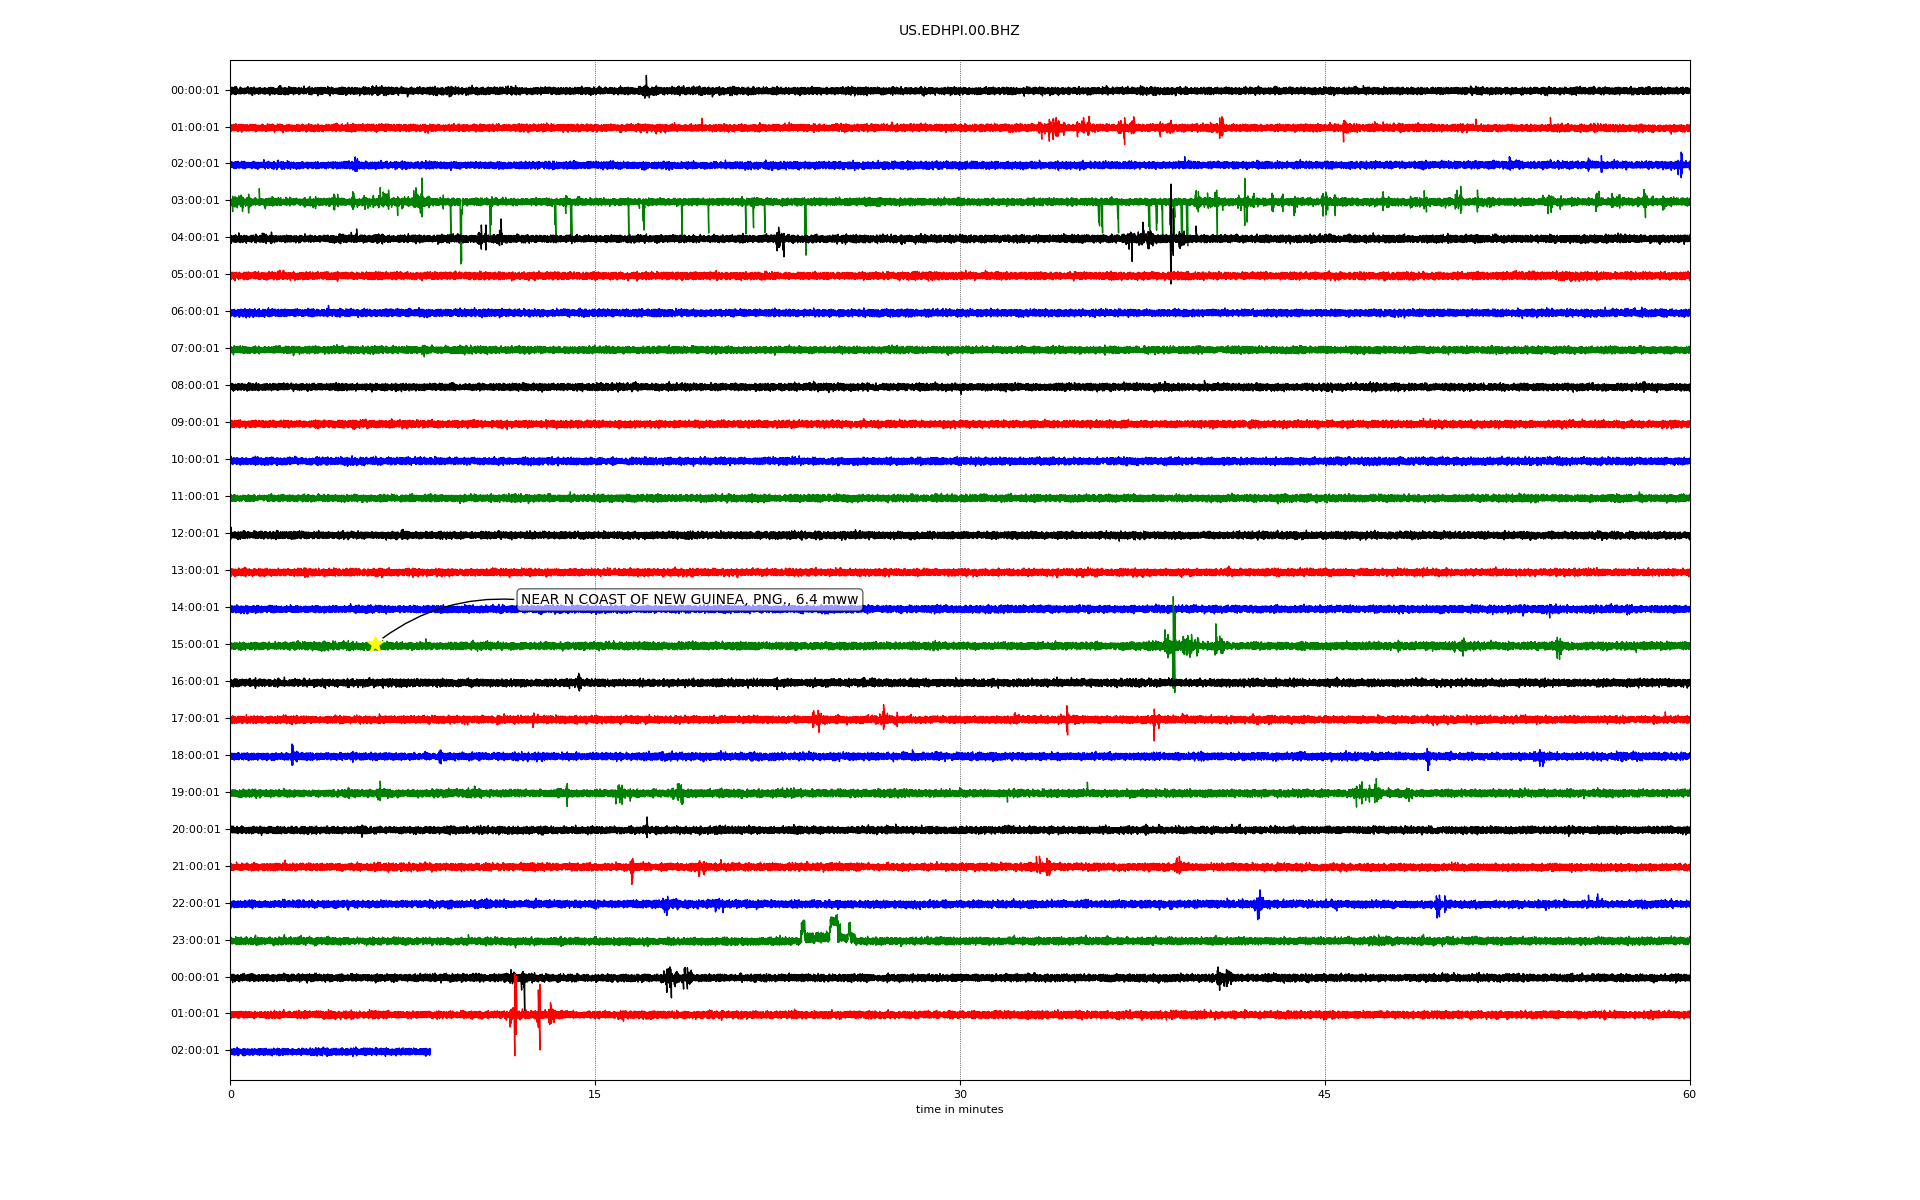Select the 06:00:01 trace label
The image size is (1920, 1200).
point(195,312)
